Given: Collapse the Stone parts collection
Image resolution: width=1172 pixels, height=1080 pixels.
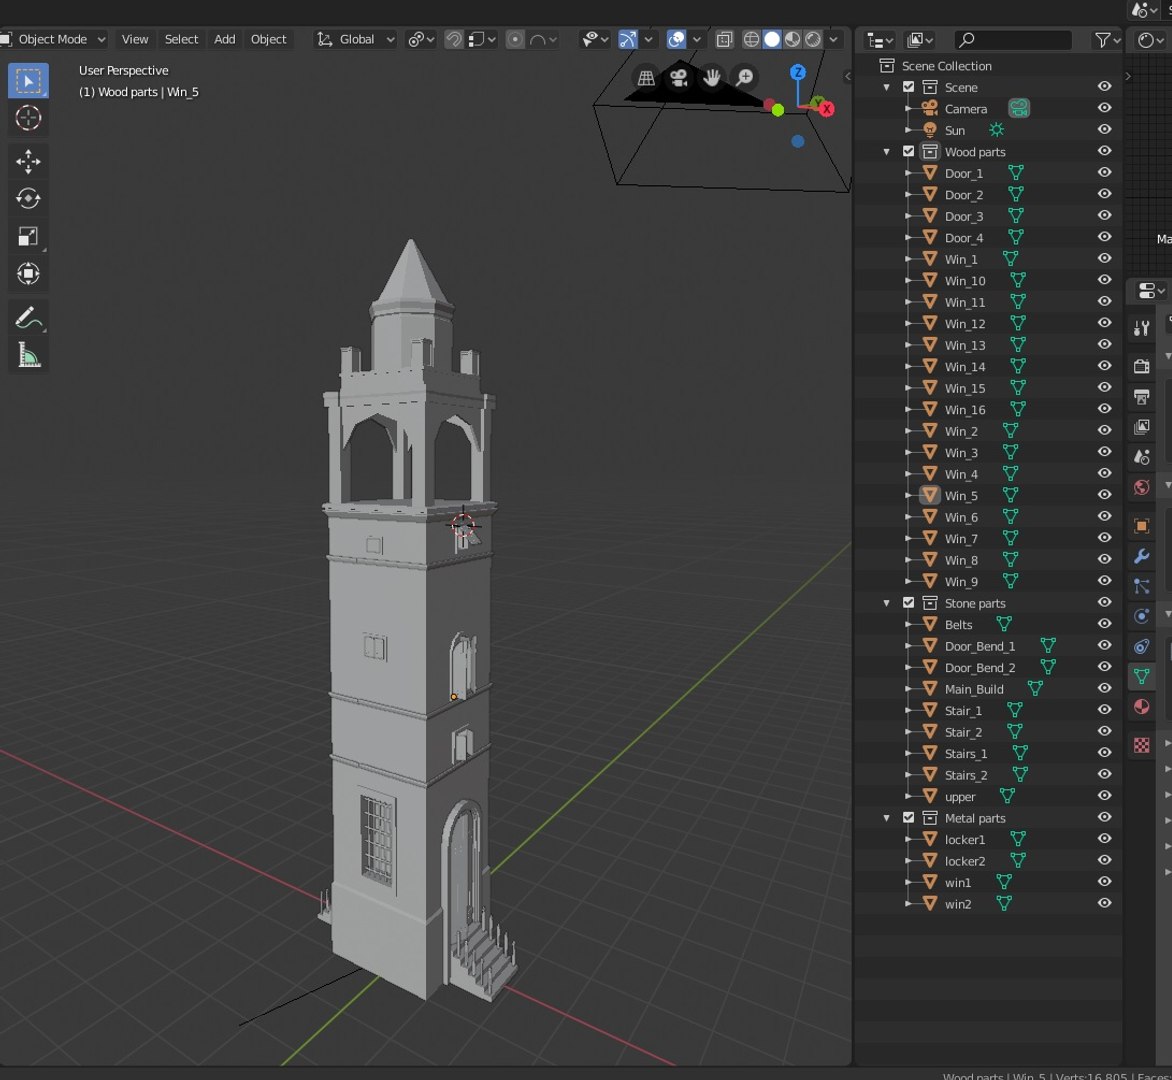Looking at the screenshot, I should click(x=886, y=603).
